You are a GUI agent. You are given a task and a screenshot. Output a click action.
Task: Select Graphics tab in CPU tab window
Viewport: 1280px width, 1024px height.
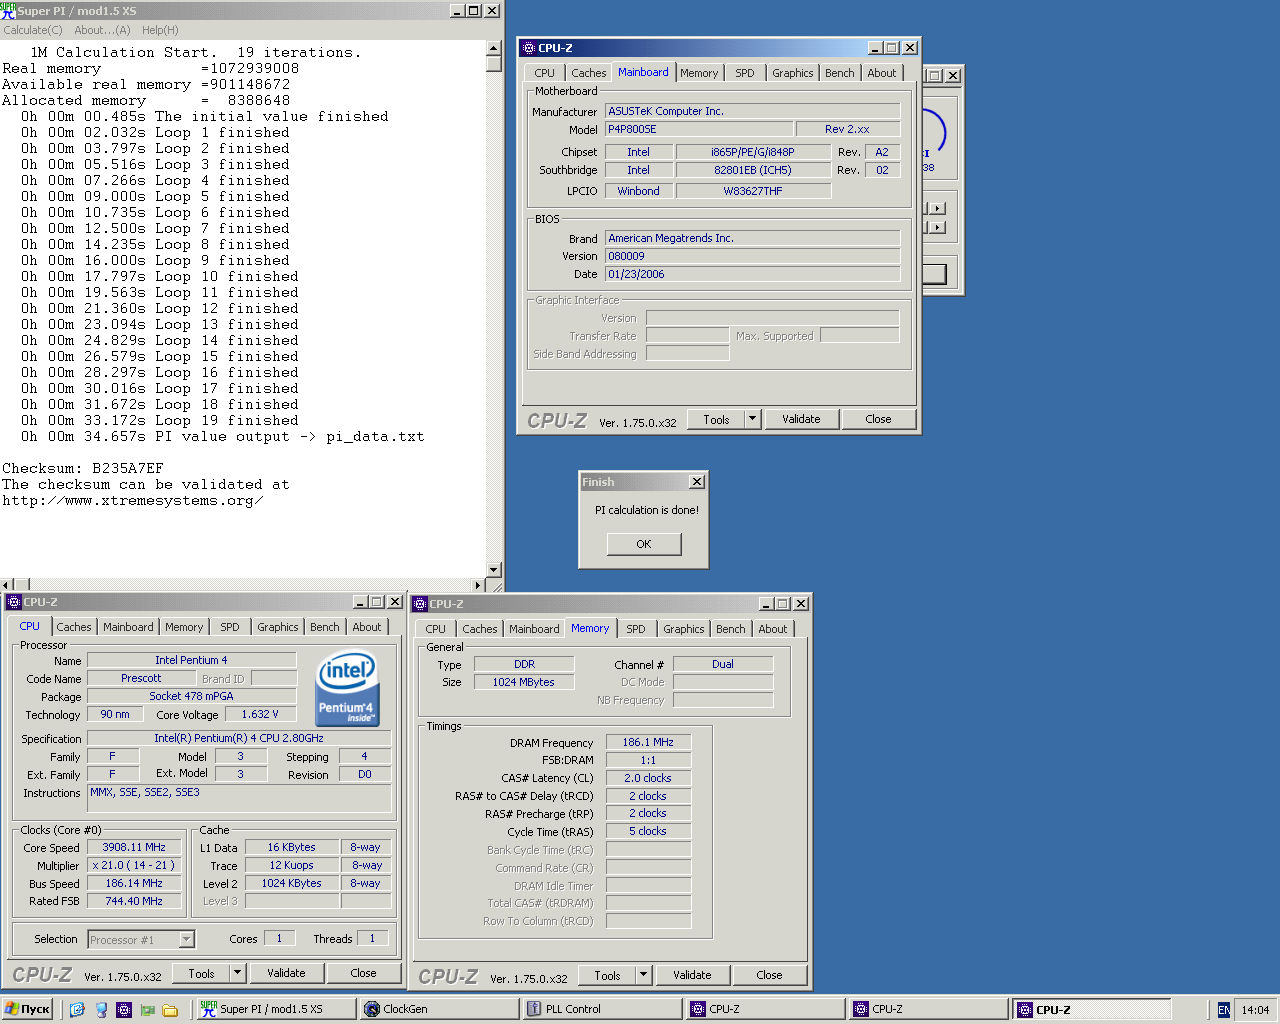click(277, 627)
